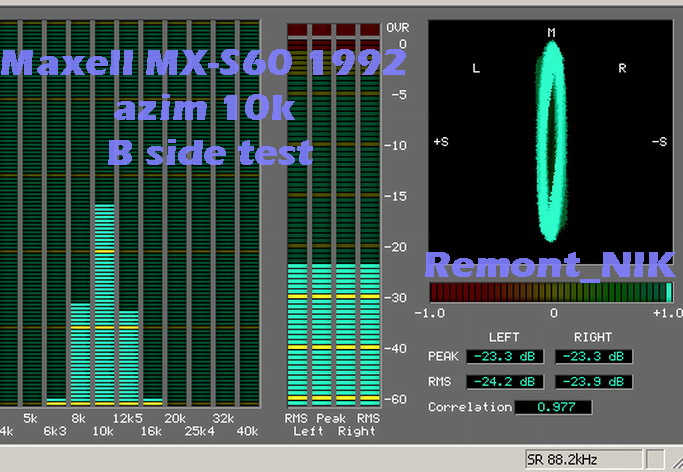
Task: Click the Correlation 0.977 readout
Action: 552,407
